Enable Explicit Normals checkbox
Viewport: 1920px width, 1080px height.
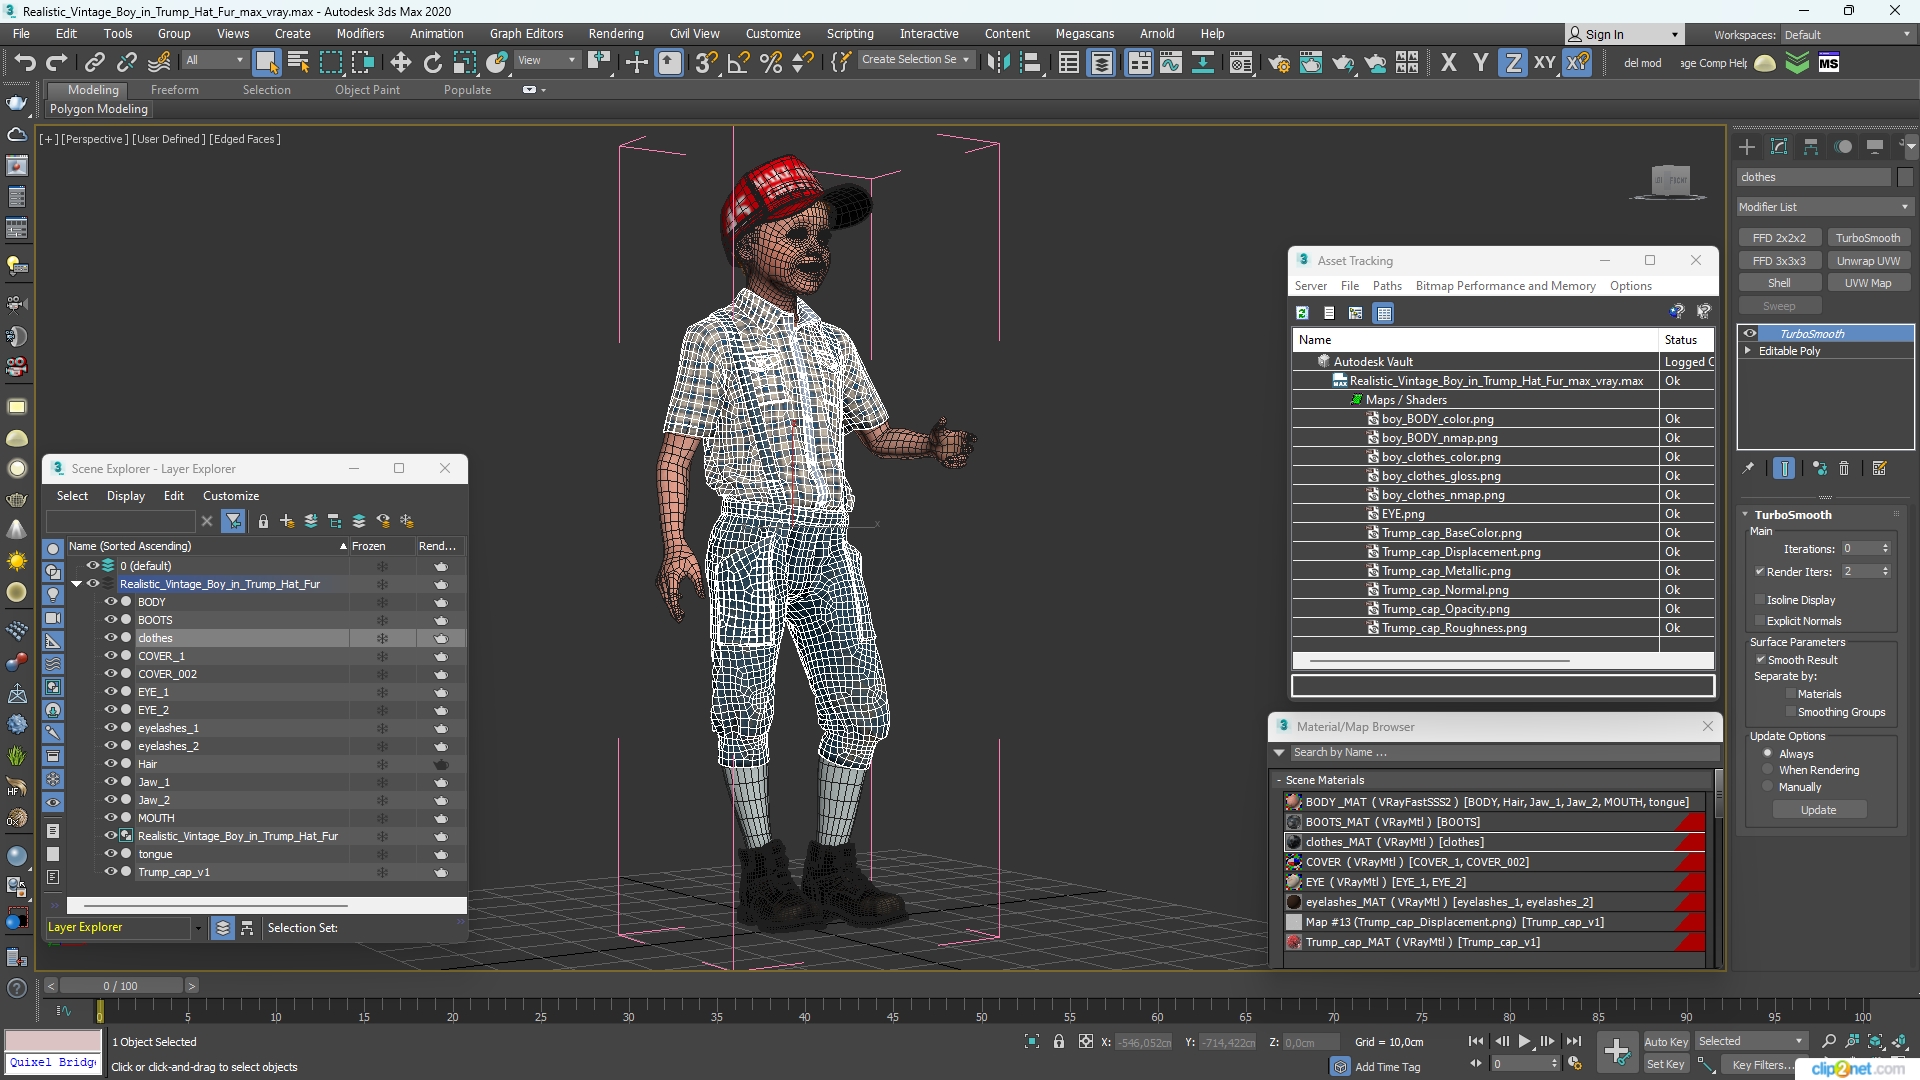point(1760,621)
